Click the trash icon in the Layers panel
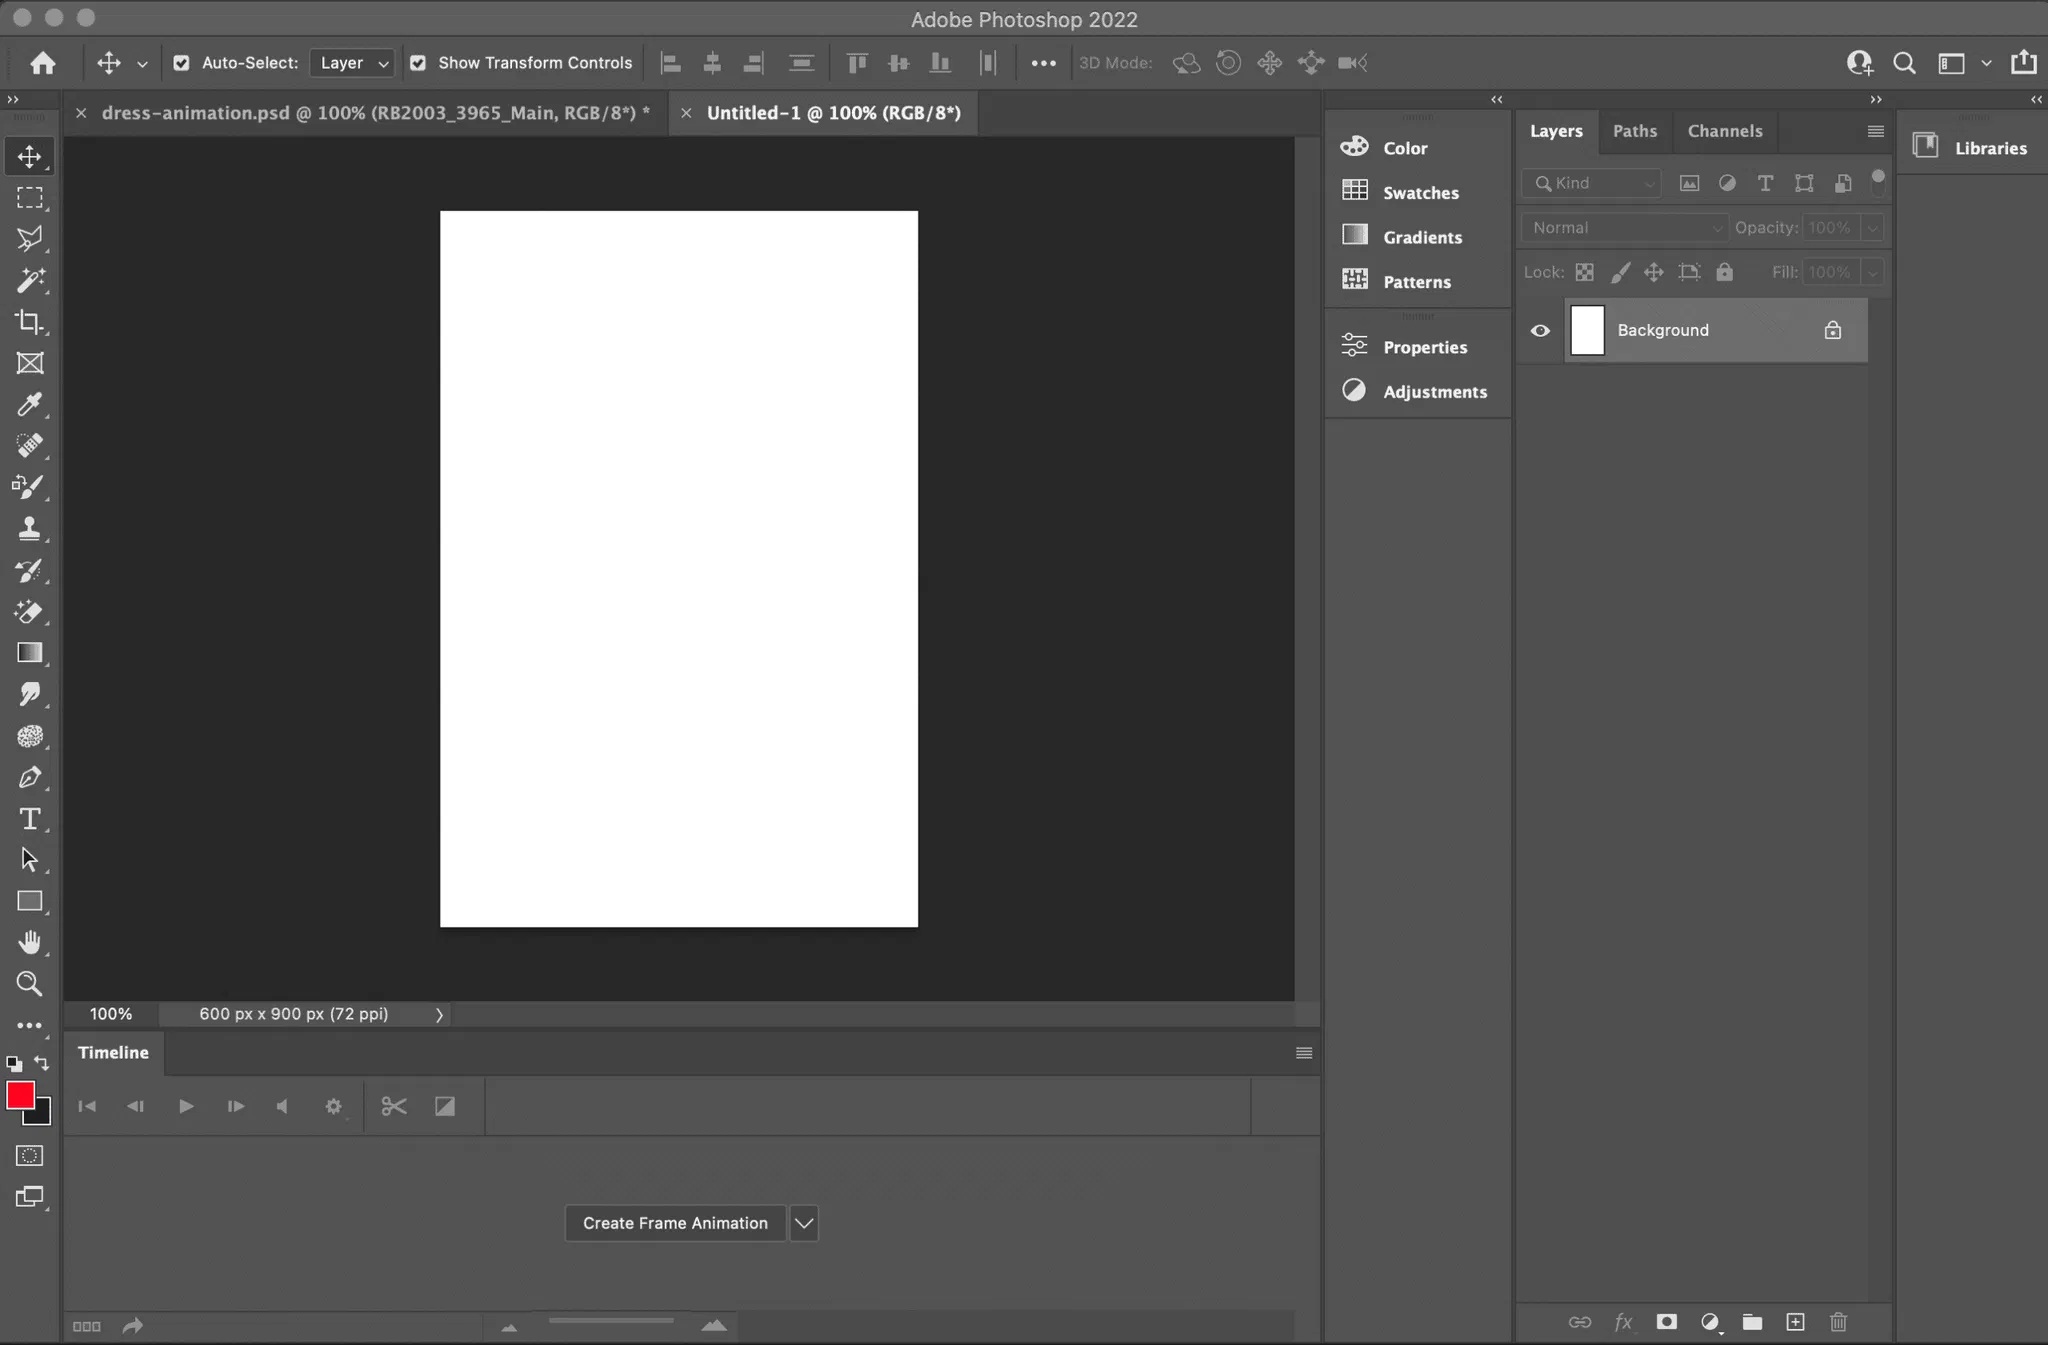2048x1345 pixels. coord(1838,1322)
